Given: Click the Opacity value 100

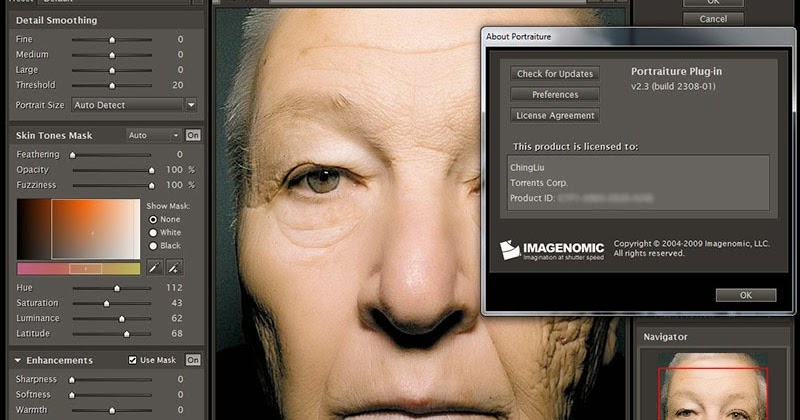Looking at the screenshot, I should point(174,170).
